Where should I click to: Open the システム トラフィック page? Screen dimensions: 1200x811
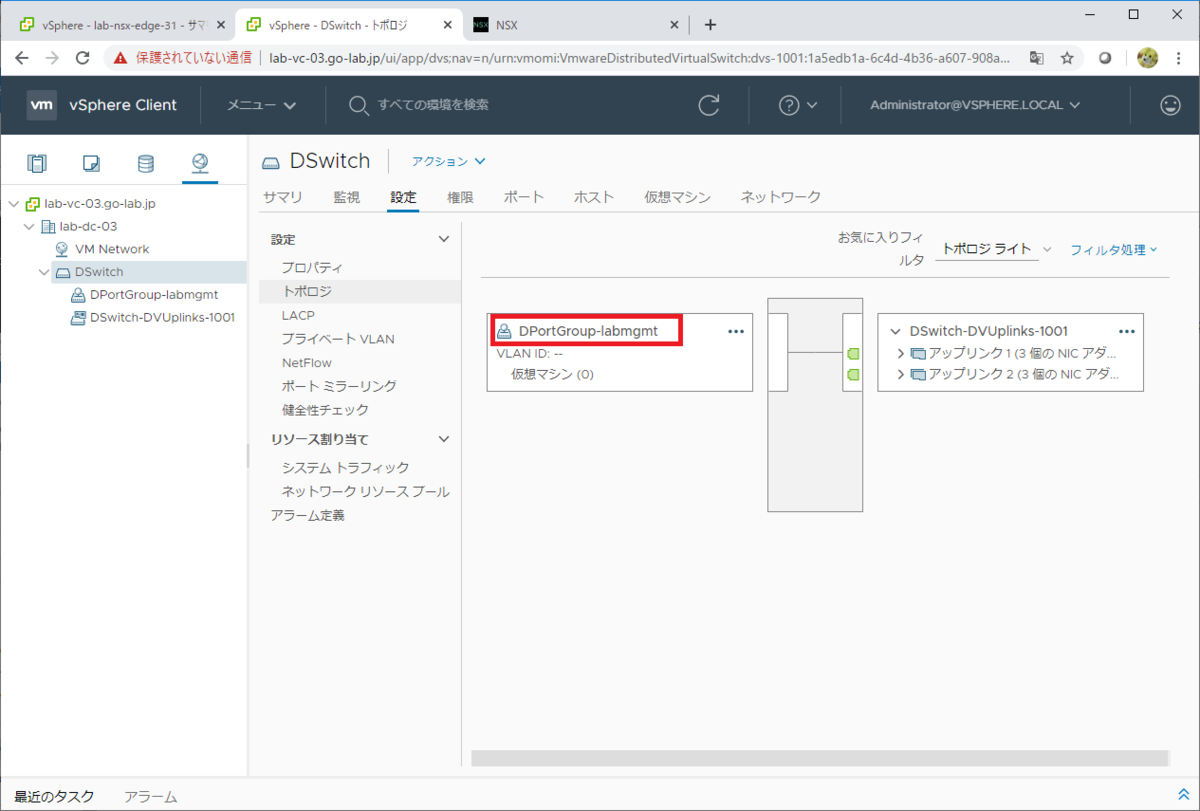[x=346, y=468]
